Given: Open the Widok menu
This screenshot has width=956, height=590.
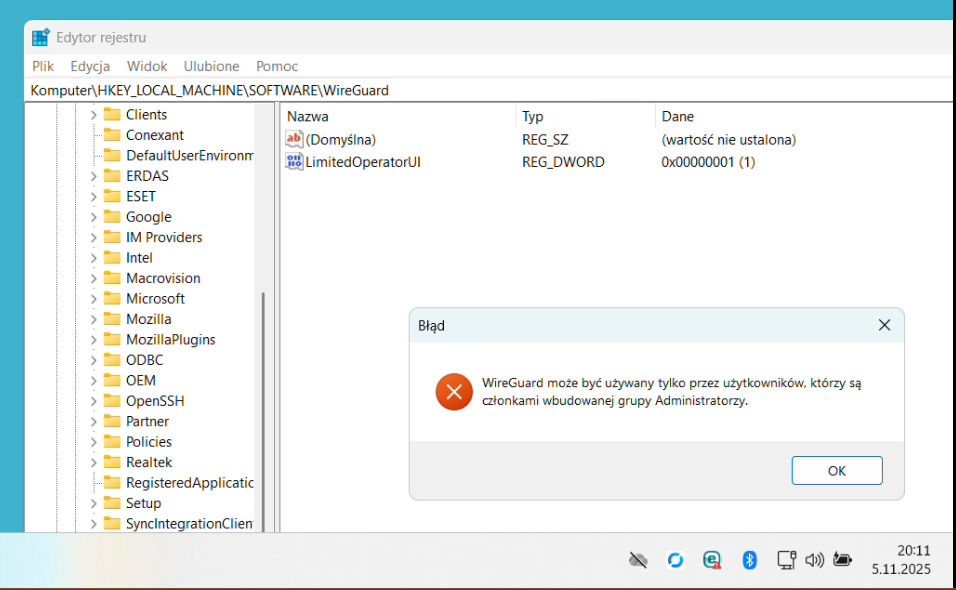Looking at the screenshot, I should 147,66.
